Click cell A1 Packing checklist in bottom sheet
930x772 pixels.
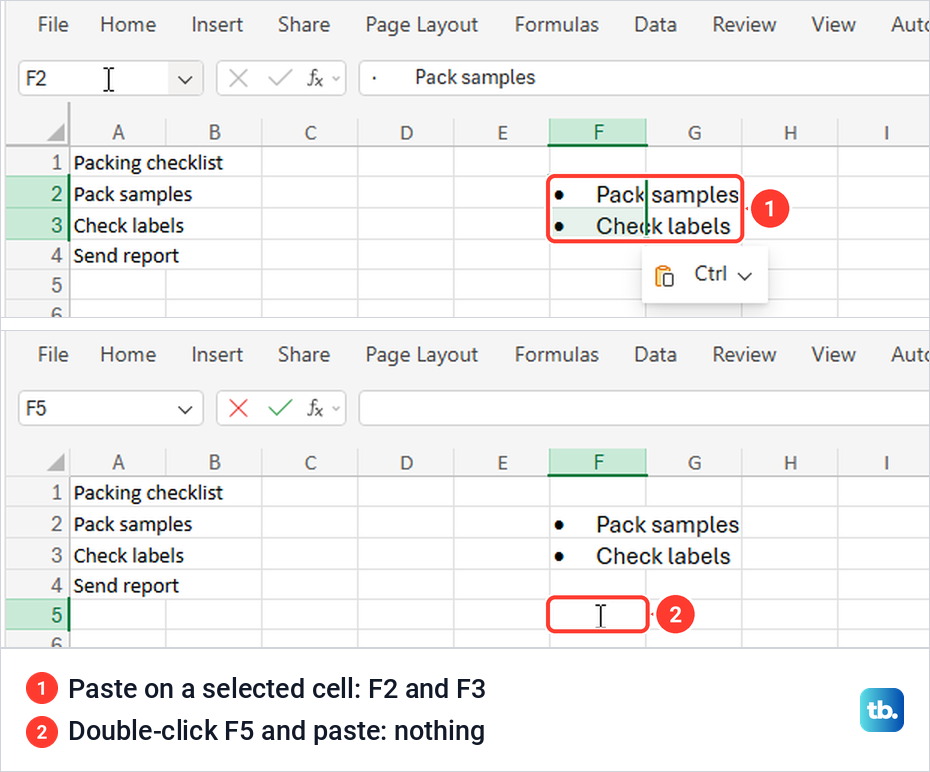tap(118, 492)
